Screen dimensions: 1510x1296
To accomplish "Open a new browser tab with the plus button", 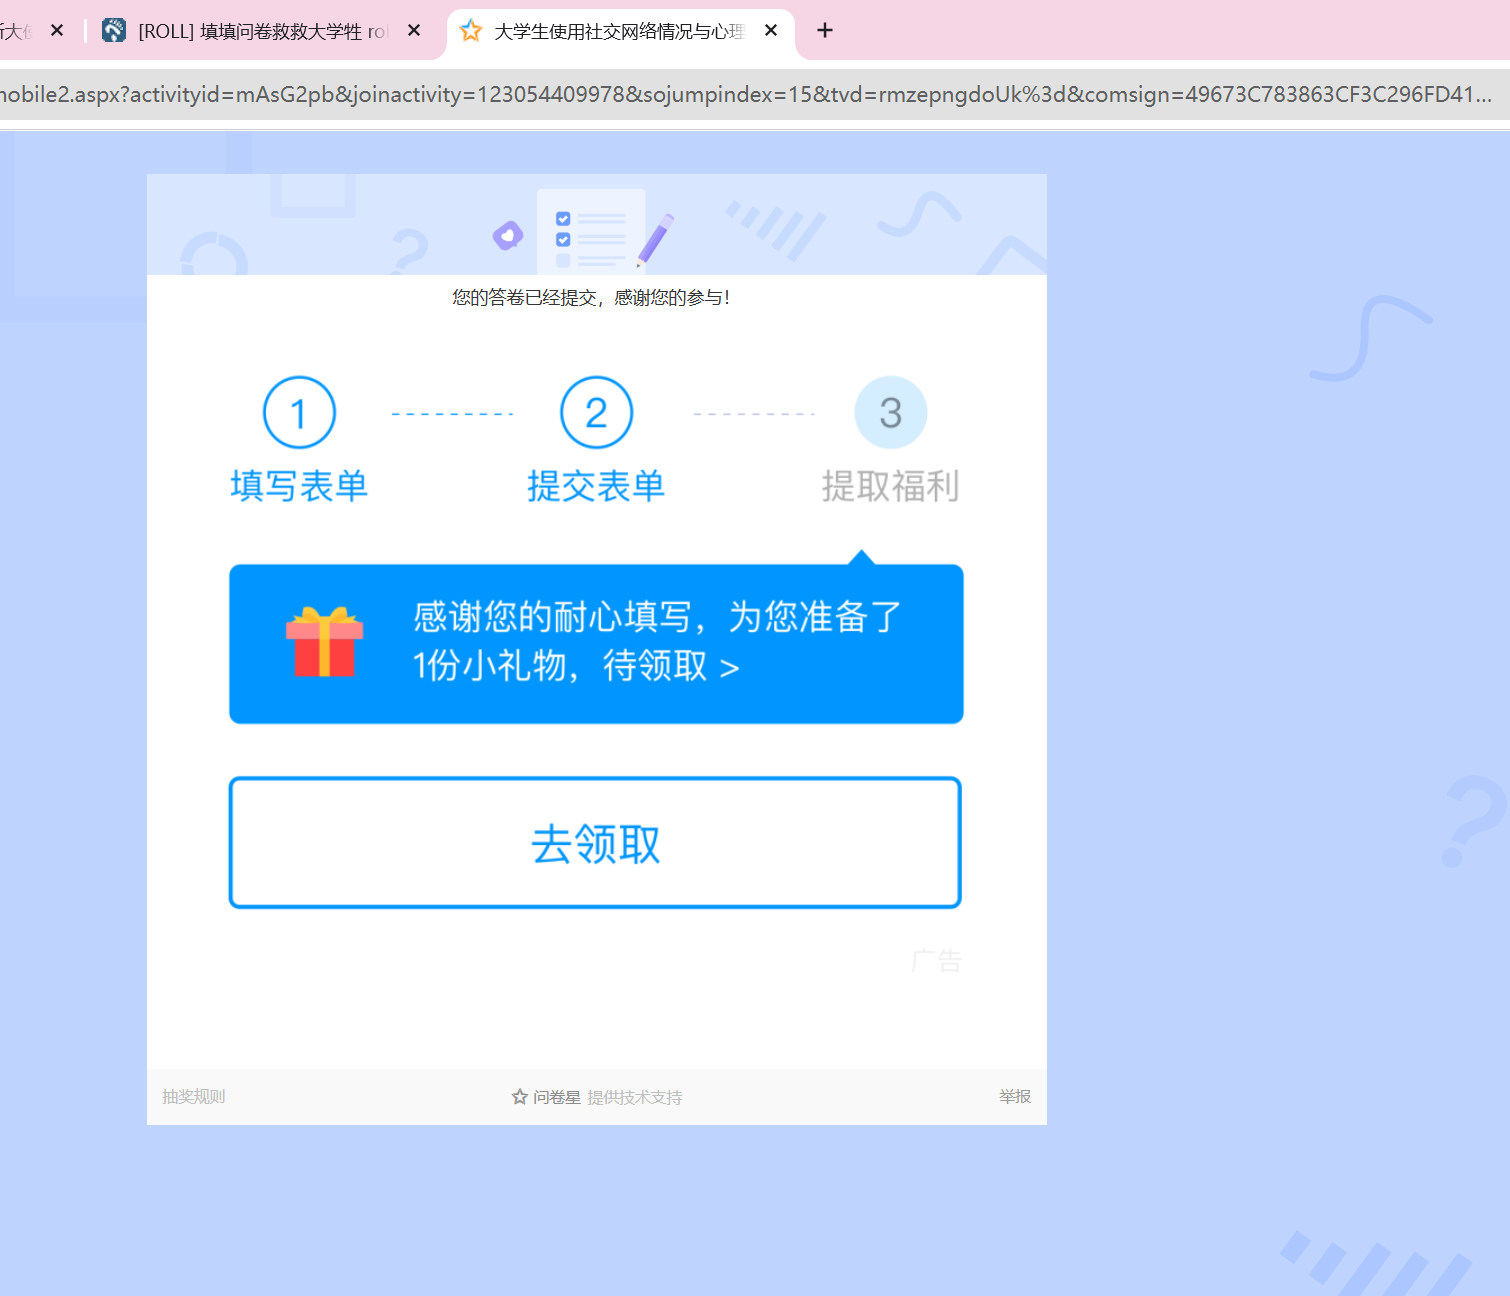I will coord(824,31).
